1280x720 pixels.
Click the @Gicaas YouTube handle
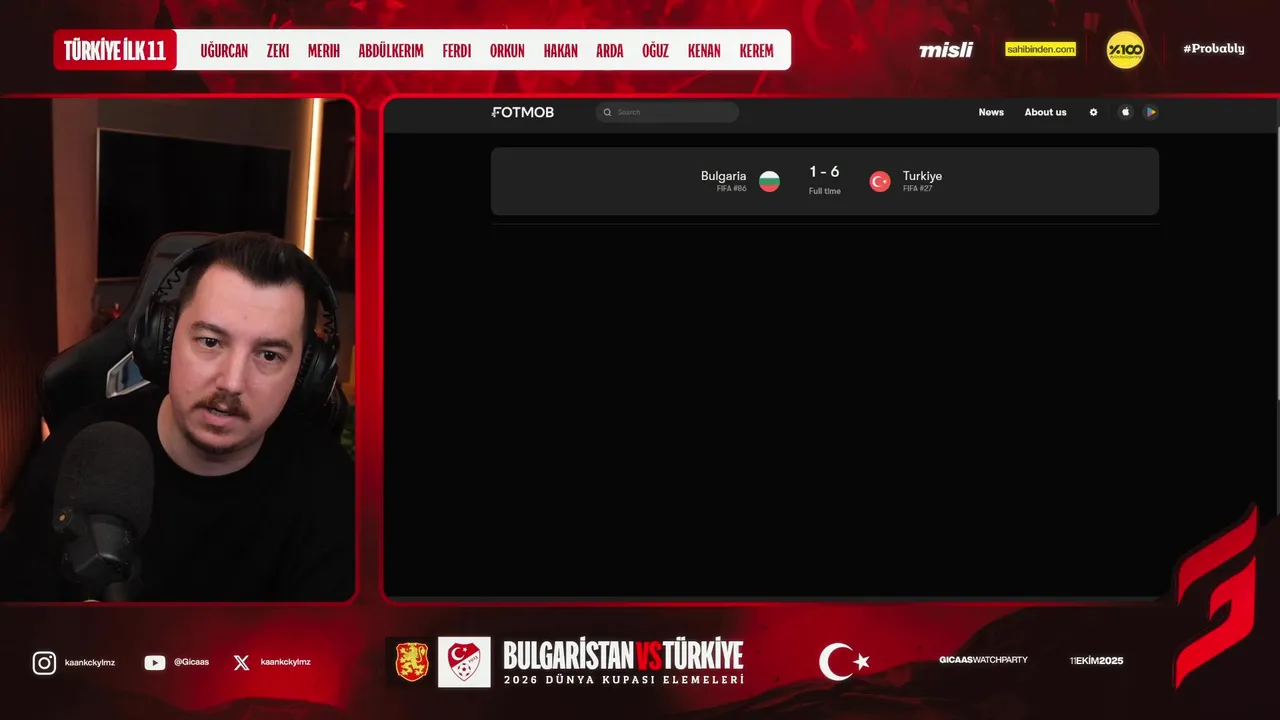(192, 662)
